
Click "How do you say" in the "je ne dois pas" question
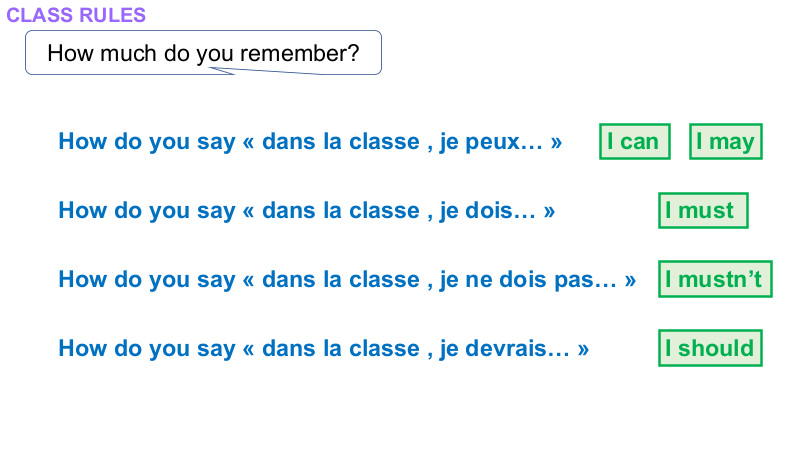pyautogui.click(x=147, y=280)
